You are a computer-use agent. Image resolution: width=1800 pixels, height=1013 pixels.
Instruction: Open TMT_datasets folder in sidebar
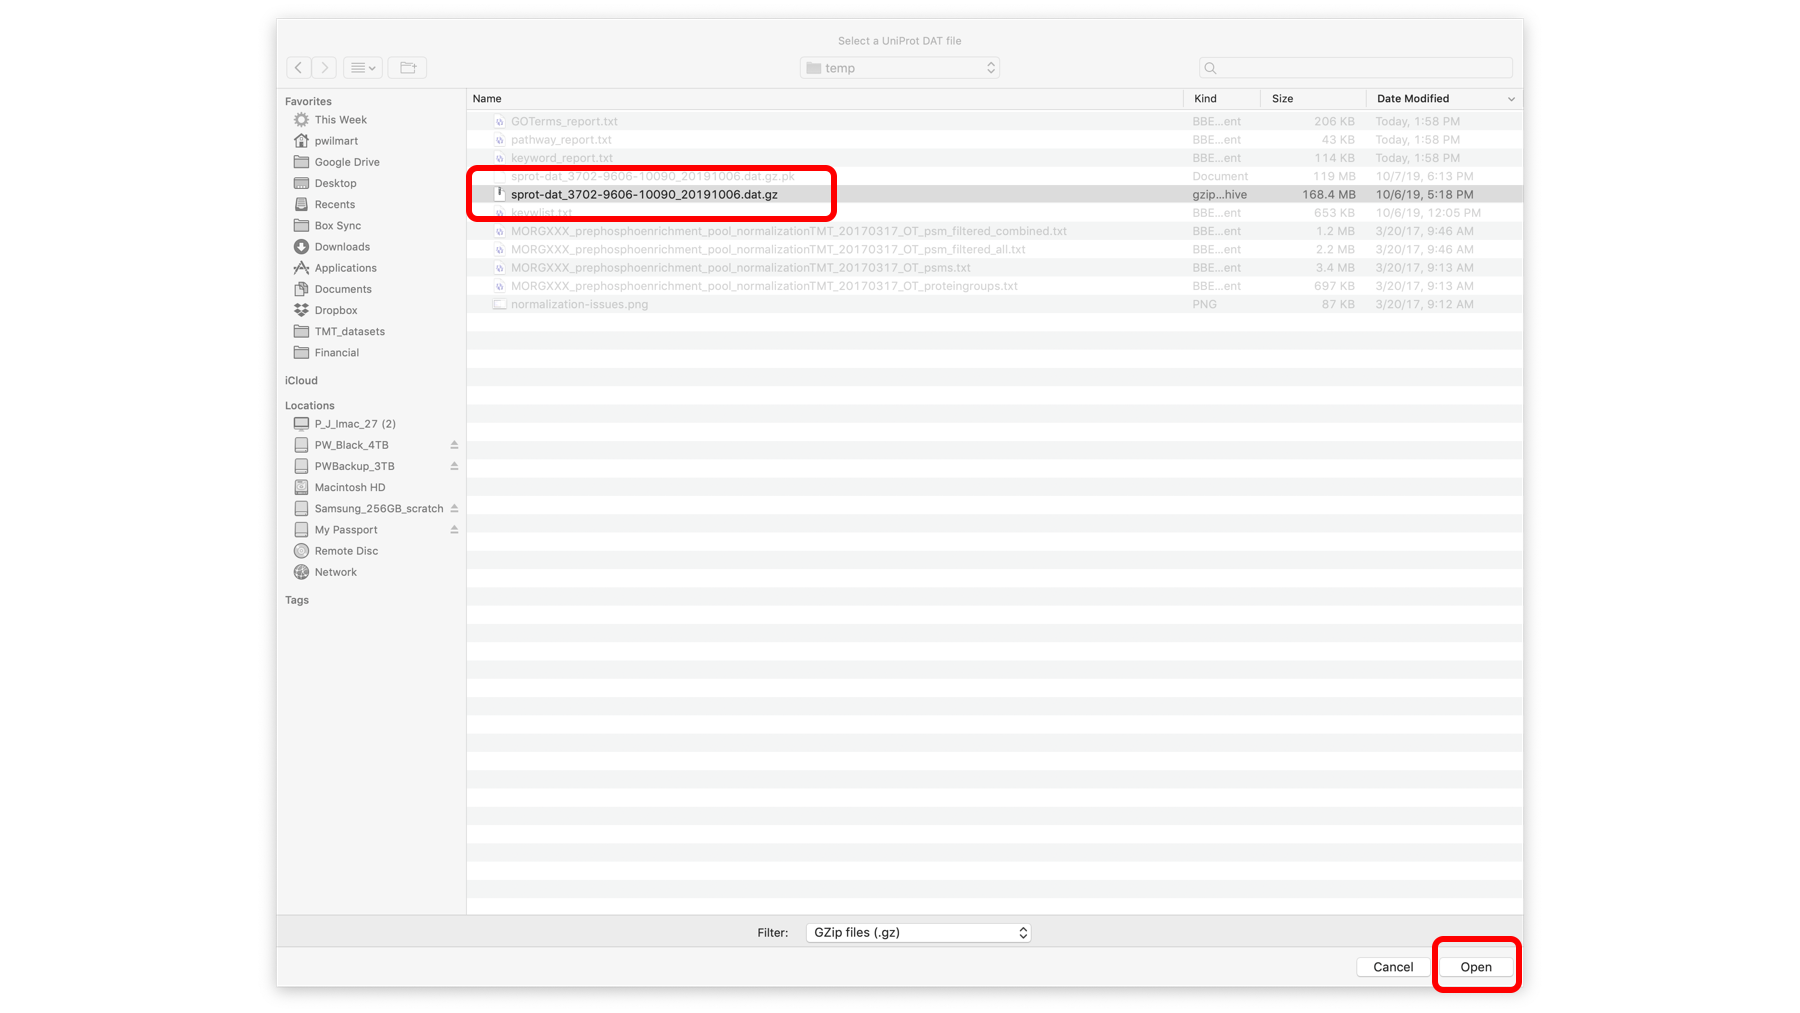tap(349, 331)
